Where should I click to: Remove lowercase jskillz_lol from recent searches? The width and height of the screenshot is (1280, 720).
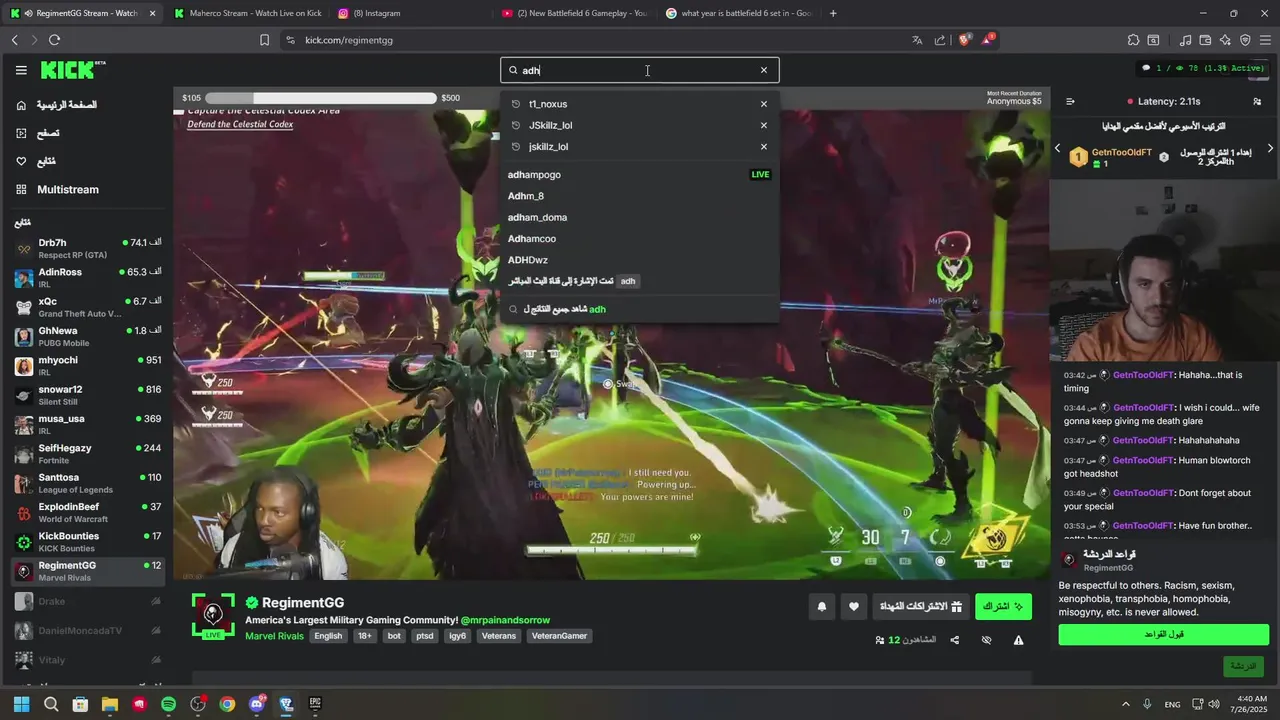(x=764, y=146)
